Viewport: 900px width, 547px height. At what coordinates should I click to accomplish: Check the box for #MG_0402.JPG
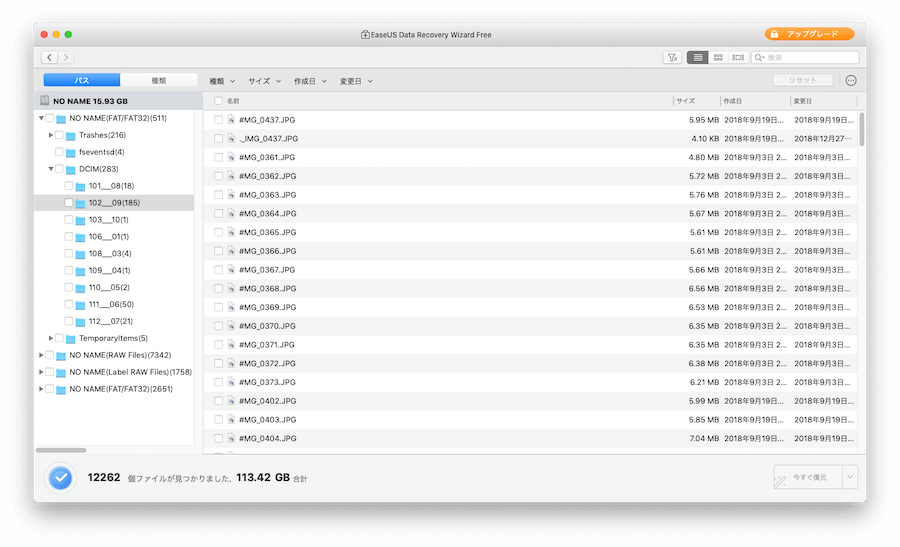tap(218, 401)
